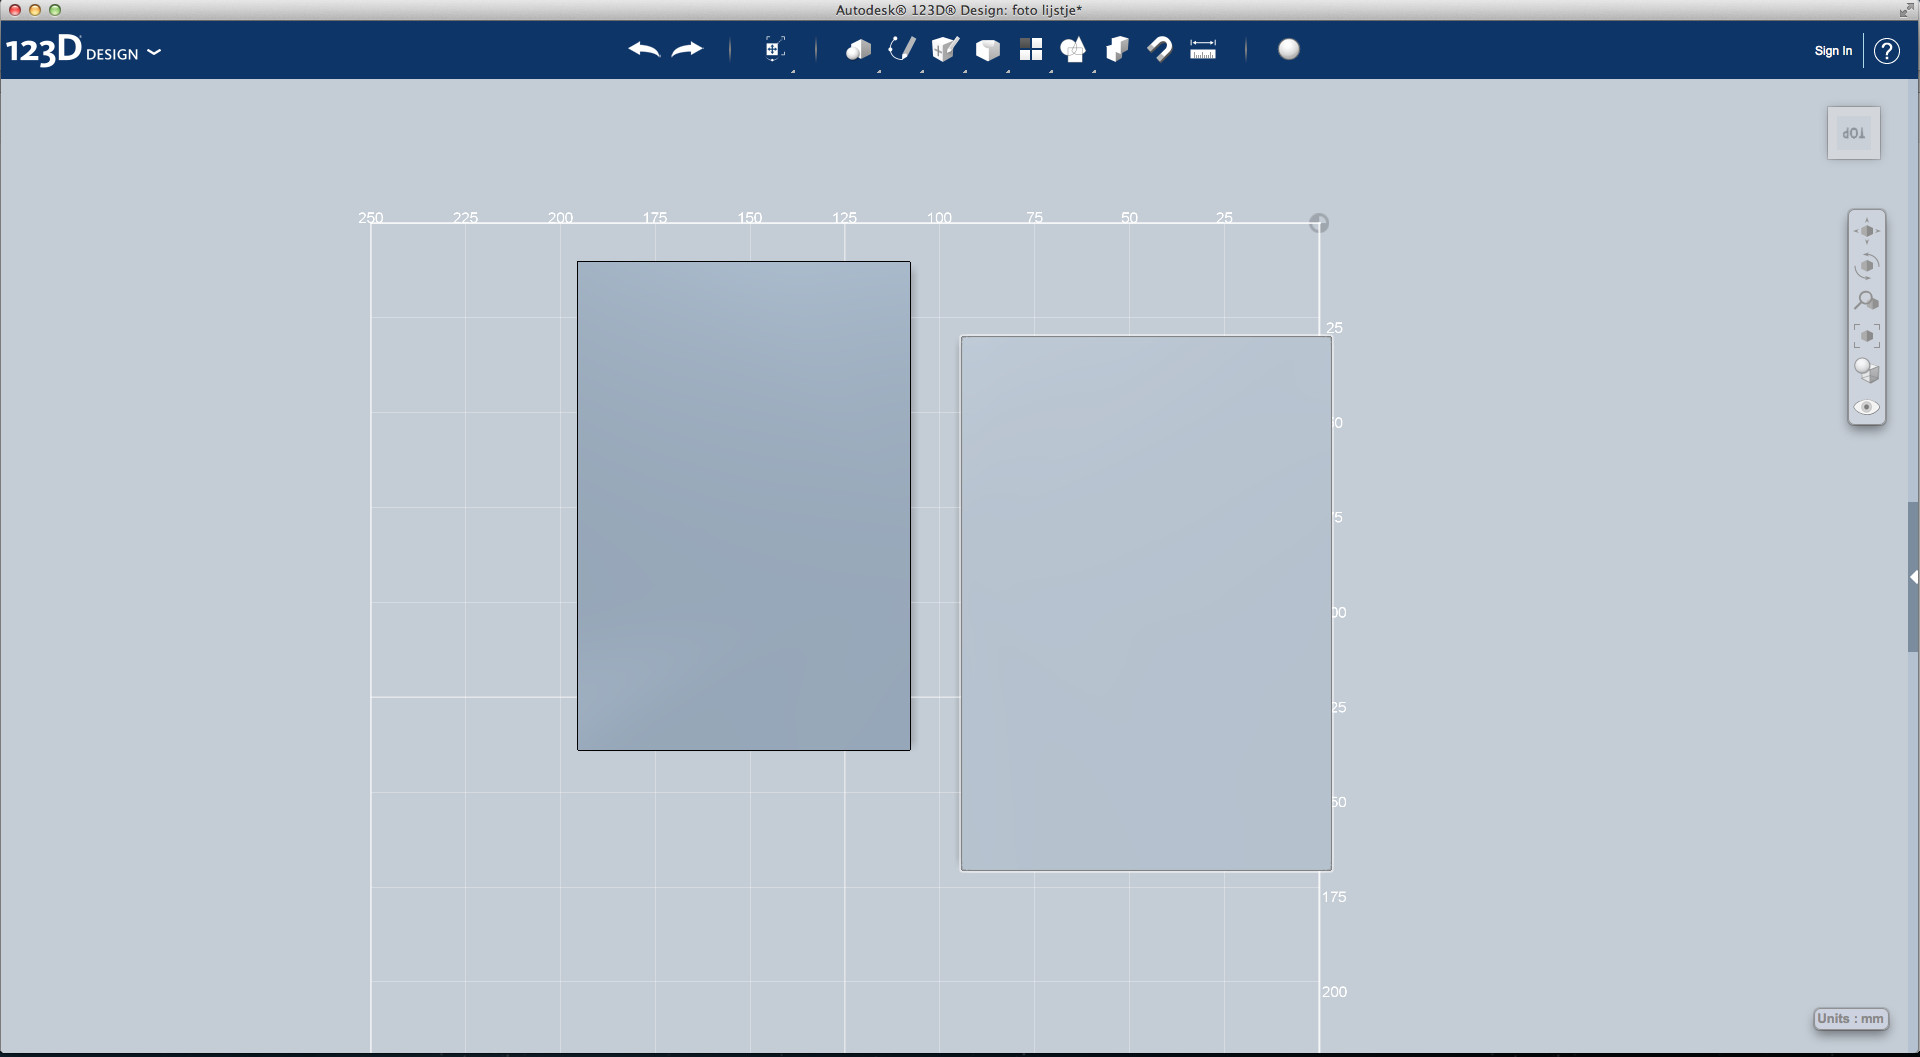
Task: Open the Construct tool
Action: (x=945, y=49)
